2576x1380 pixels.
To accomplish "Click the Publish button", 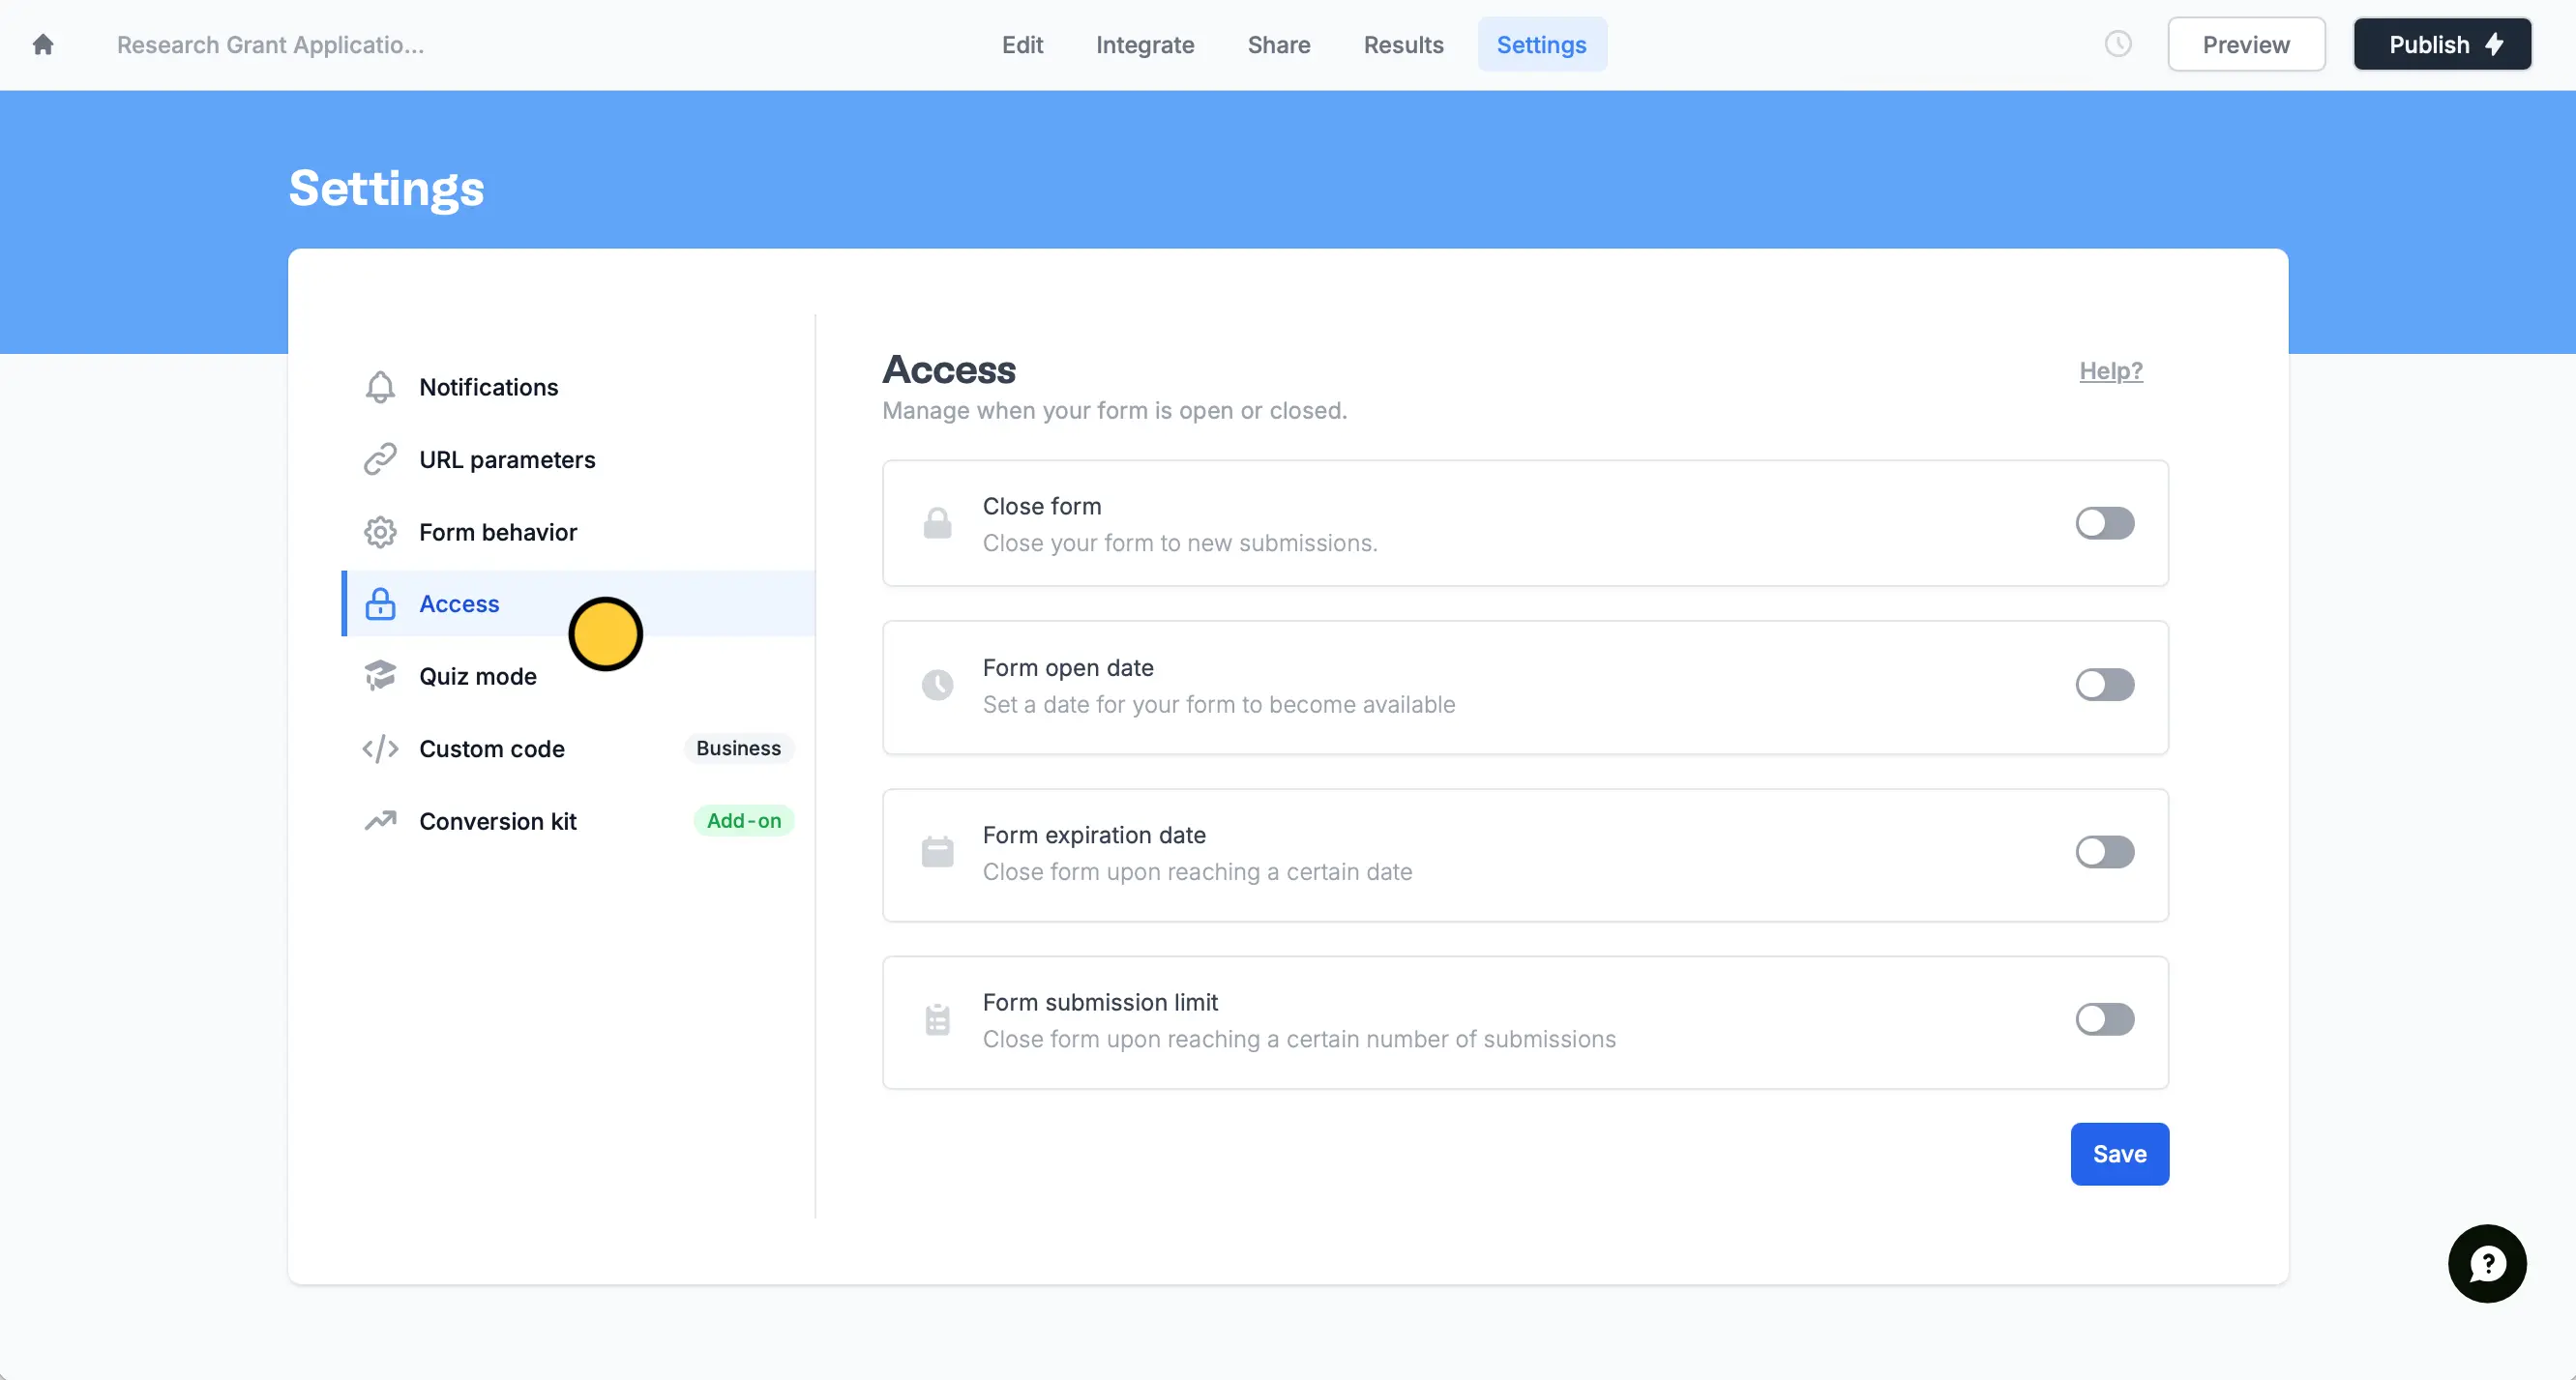I will tap(2442, 44).
